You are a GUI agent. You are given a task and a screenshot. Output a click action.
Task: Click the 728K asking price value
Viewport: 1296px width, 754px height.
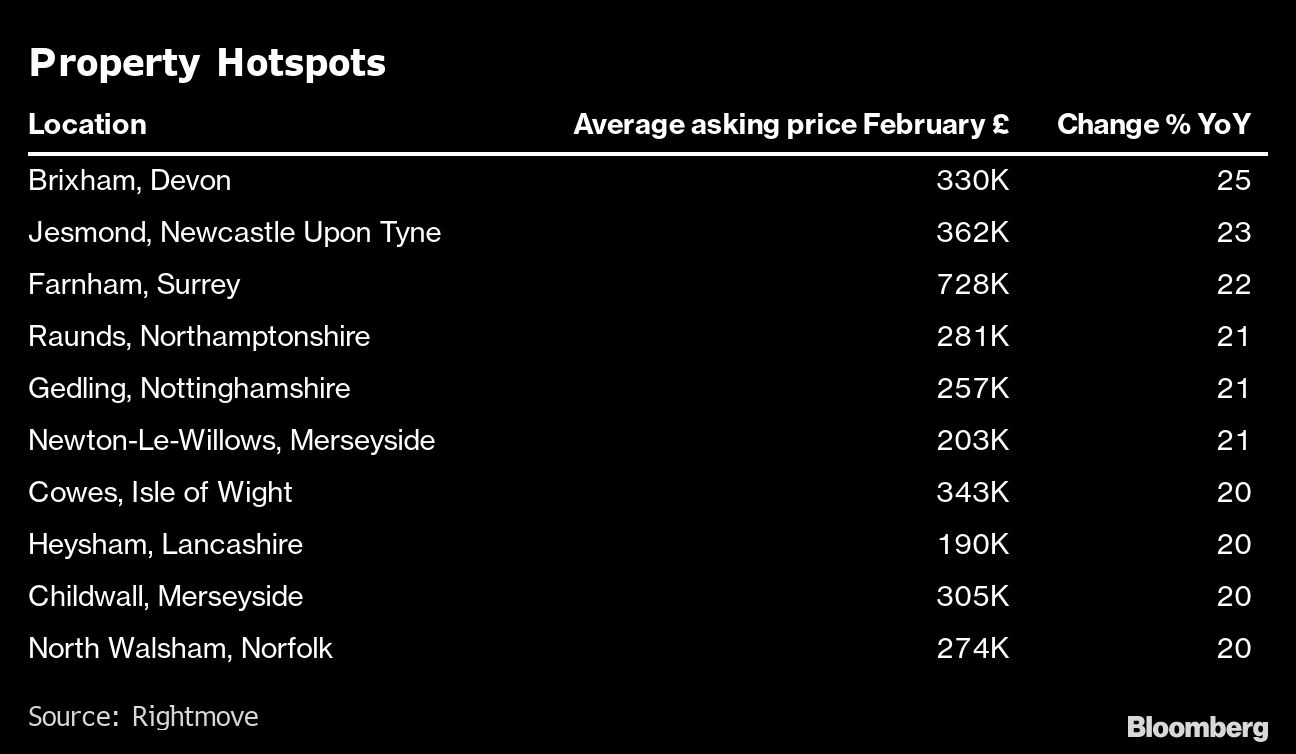tap(972, 285)
